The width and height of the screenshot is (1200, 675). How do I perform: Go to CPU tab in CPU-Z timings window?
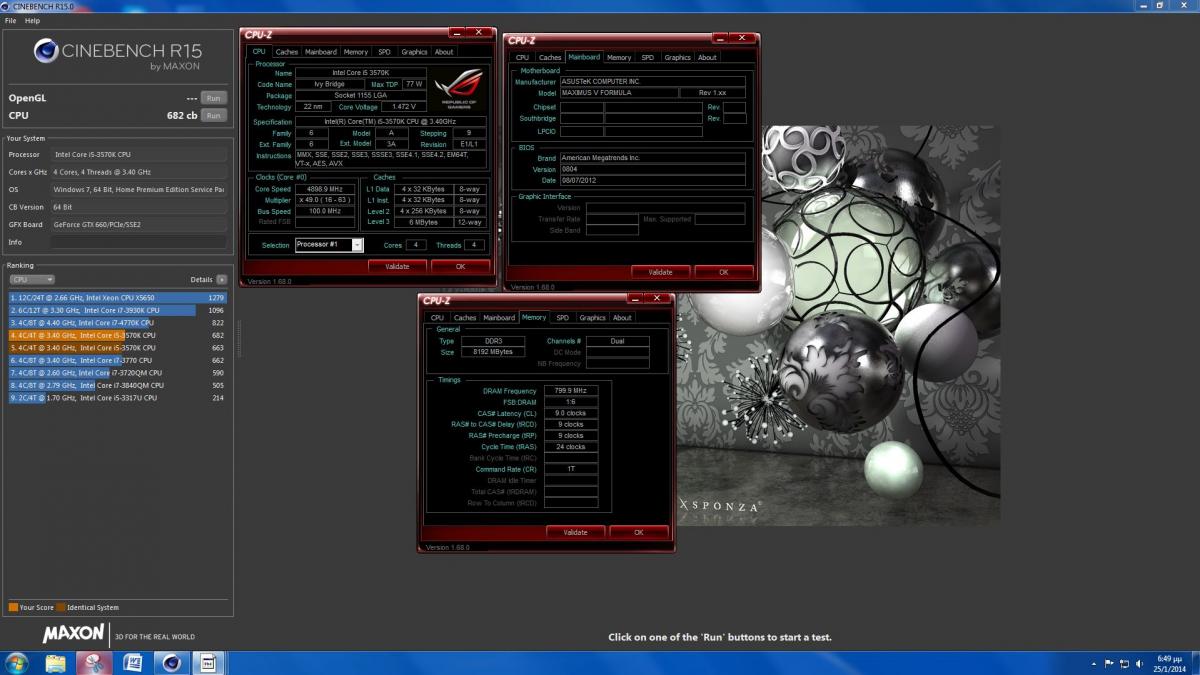tap(437, 318)
